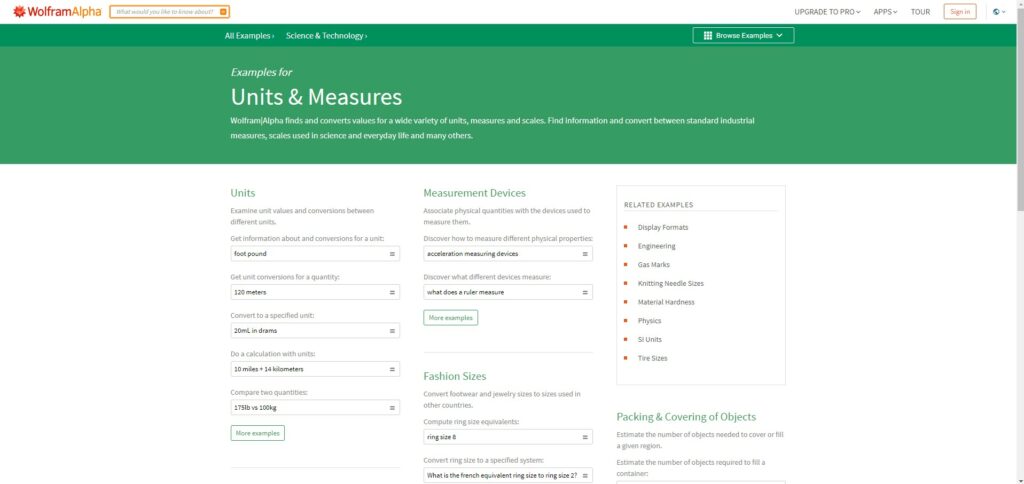Click equals icon for 175lb vs 100kg
This screenshot has height=484, width=1024.
(x=392, y=408)
